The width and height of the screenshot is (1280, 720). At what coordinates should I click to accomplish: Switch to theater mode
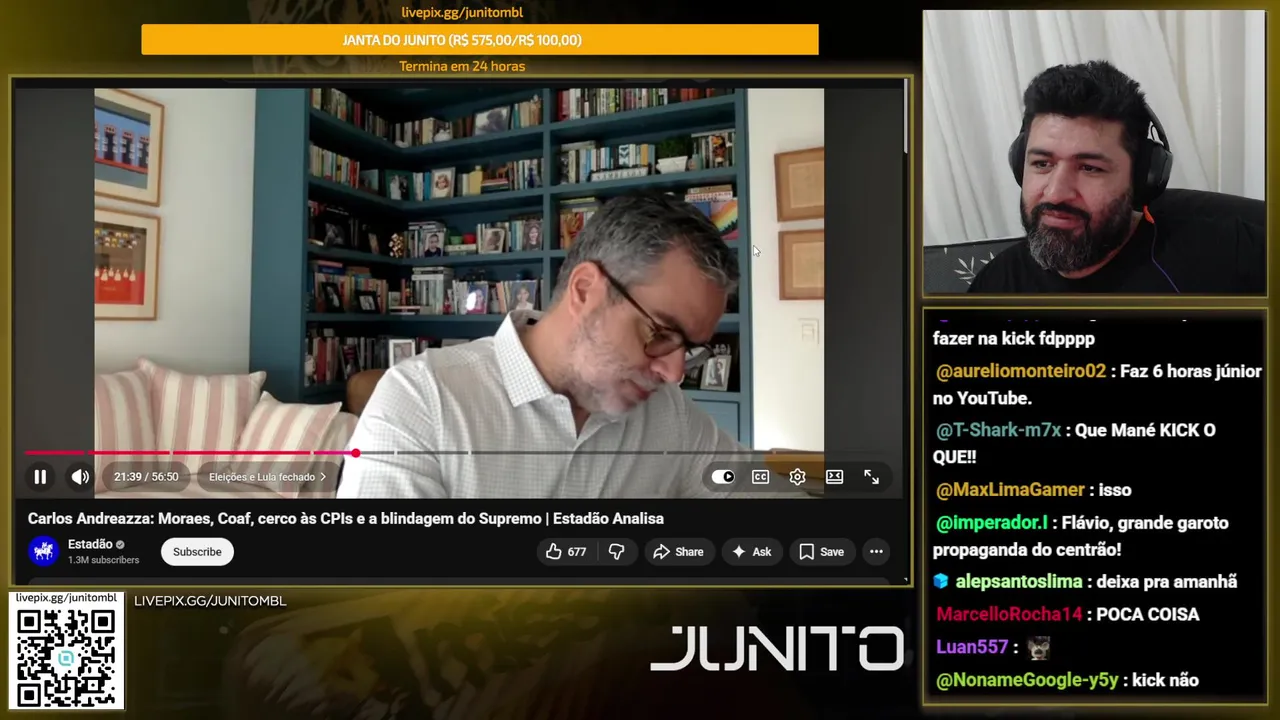tap(834, 477)
